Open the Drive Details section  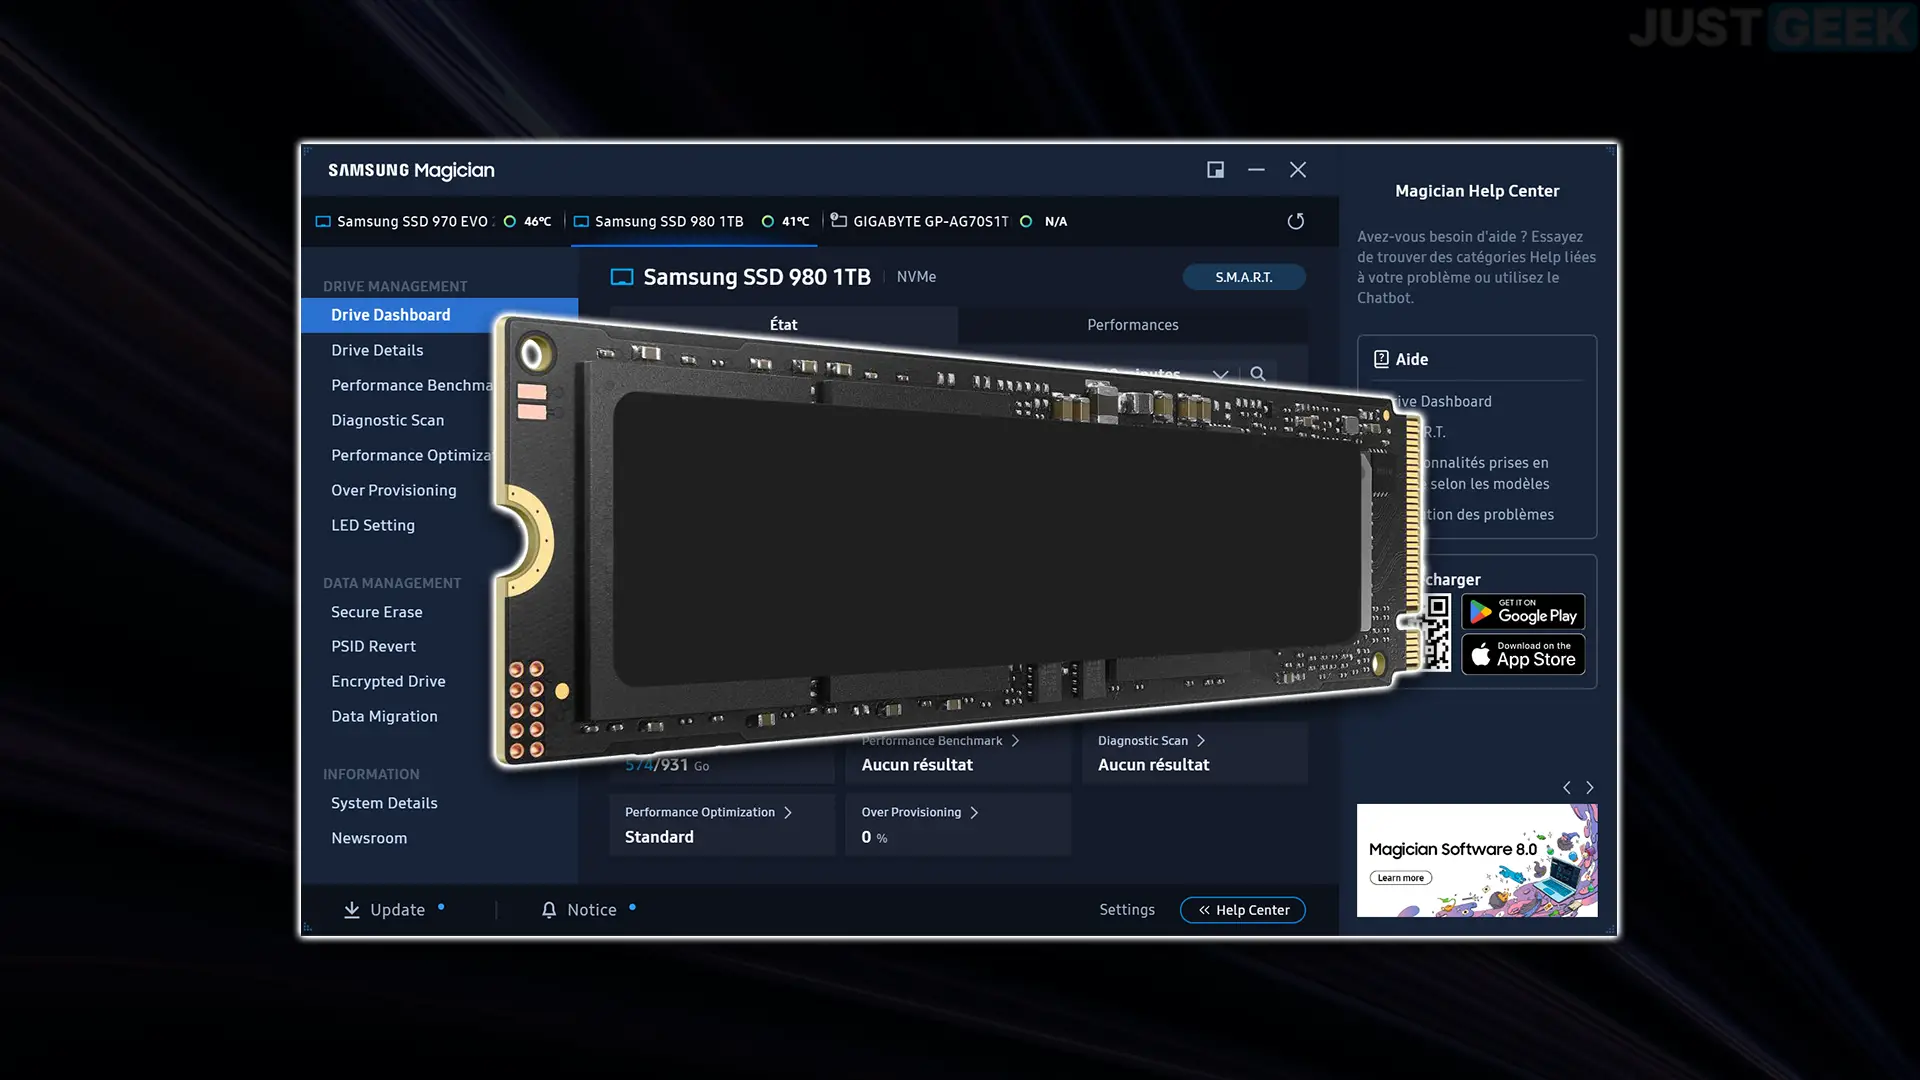click(377, 349)
